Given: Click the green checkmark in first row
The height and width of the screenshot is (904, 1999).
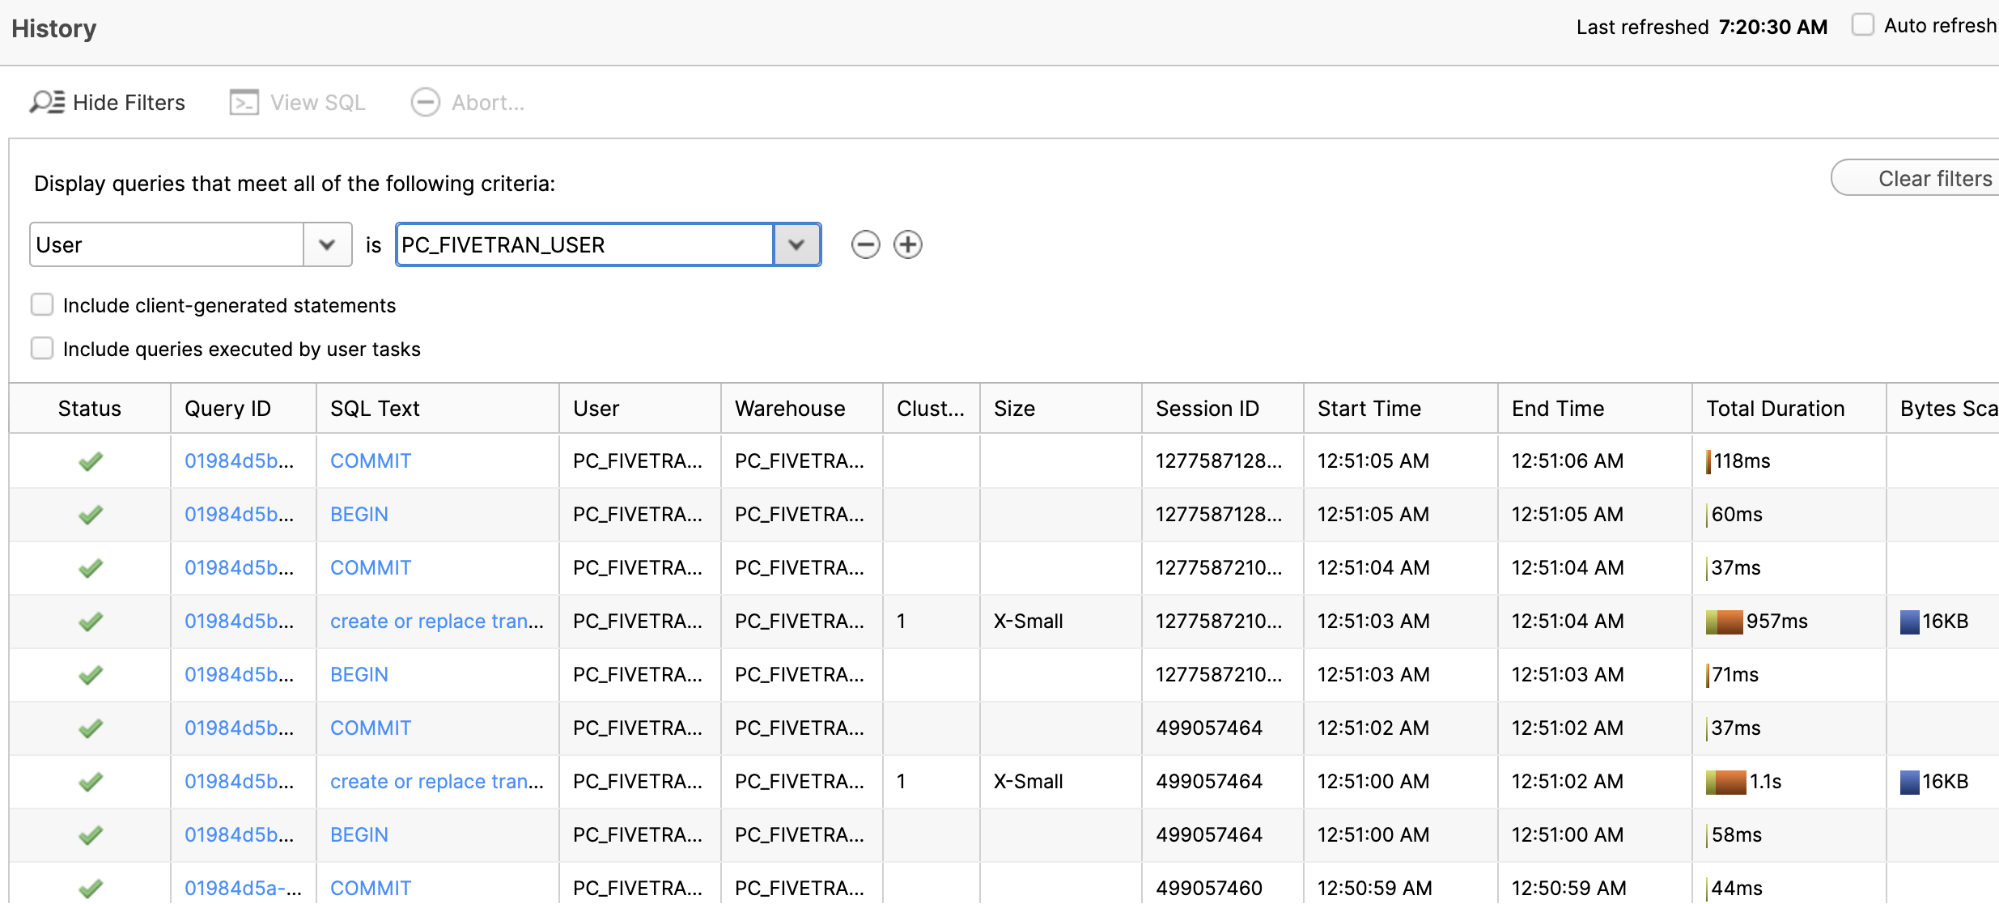Looking at the screenshot, I should [x=90, y=461].
